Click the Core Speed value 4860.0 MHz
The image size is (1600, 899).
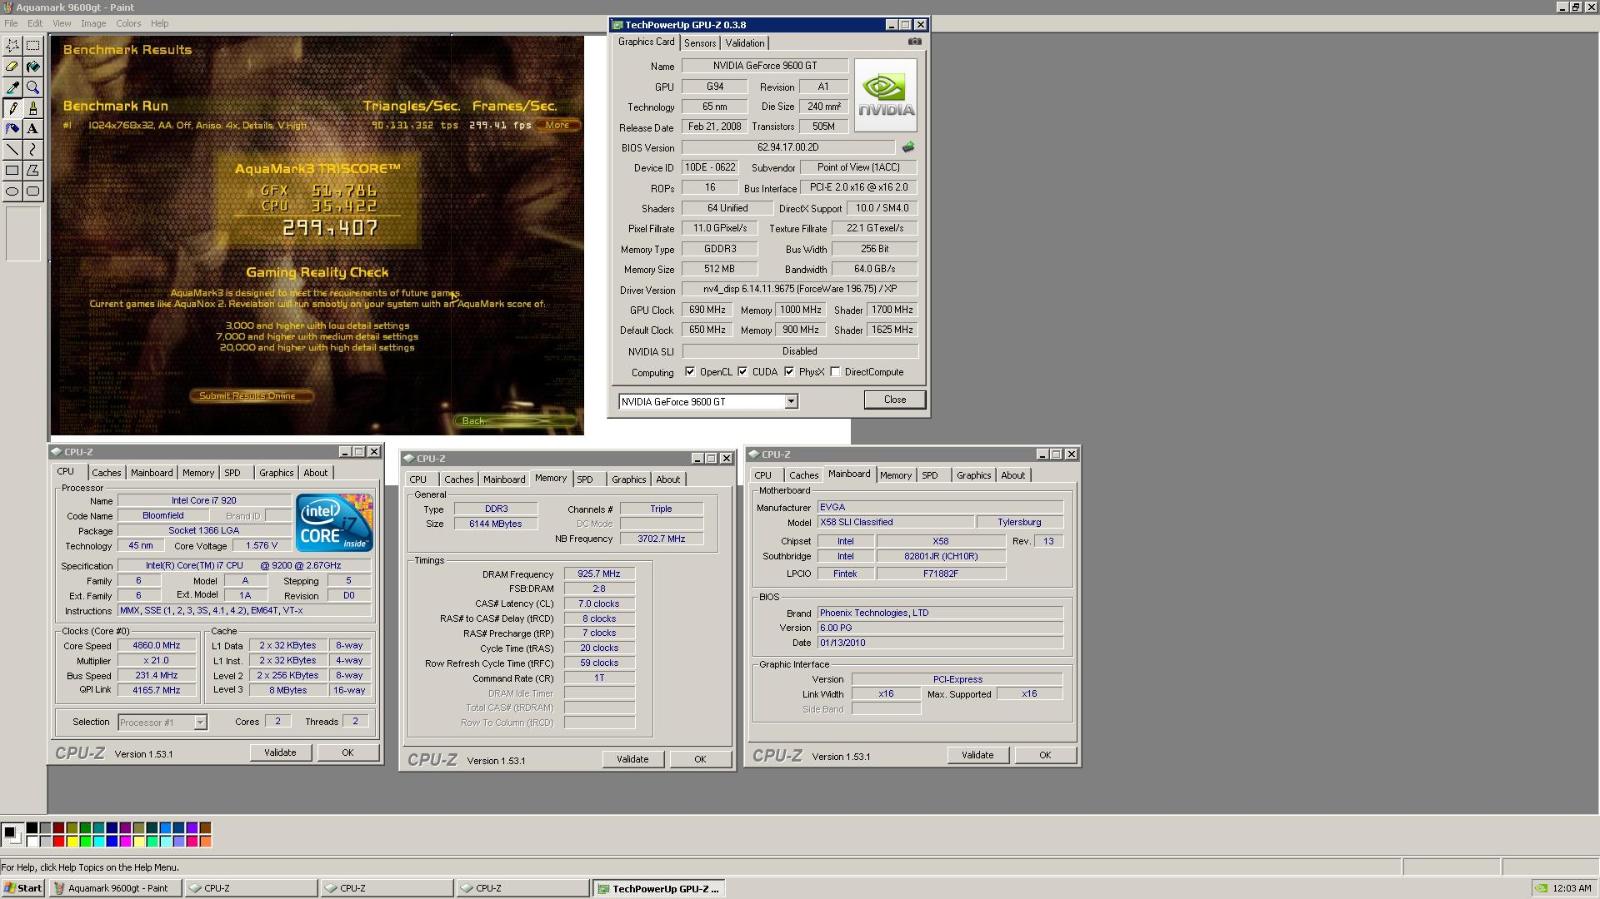tap(156, 646)
